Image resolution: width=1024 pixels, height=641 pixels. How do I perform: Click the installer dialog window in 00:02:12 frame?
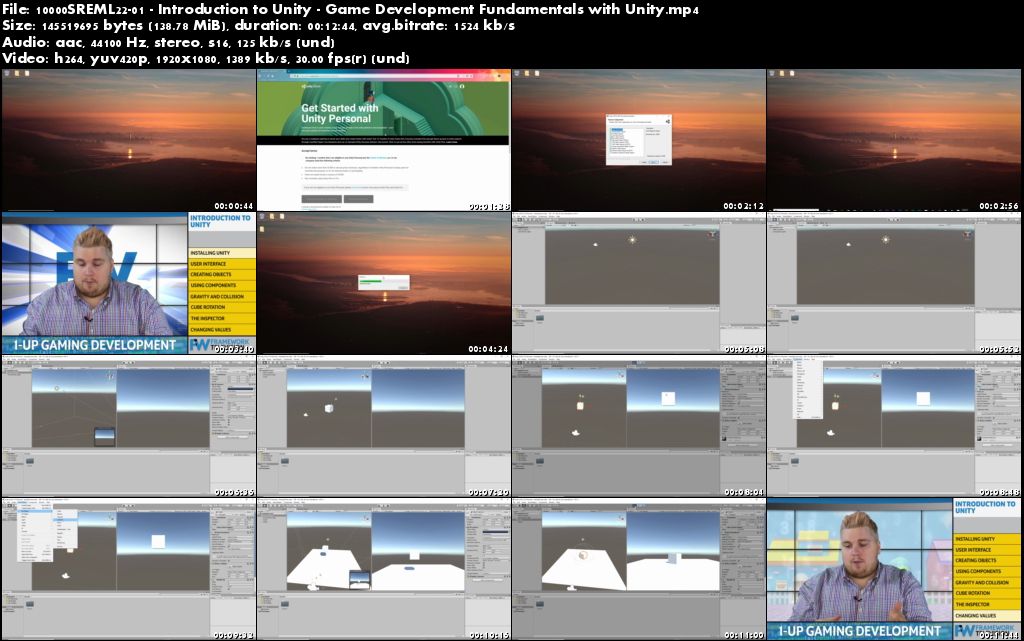point(639,140)
